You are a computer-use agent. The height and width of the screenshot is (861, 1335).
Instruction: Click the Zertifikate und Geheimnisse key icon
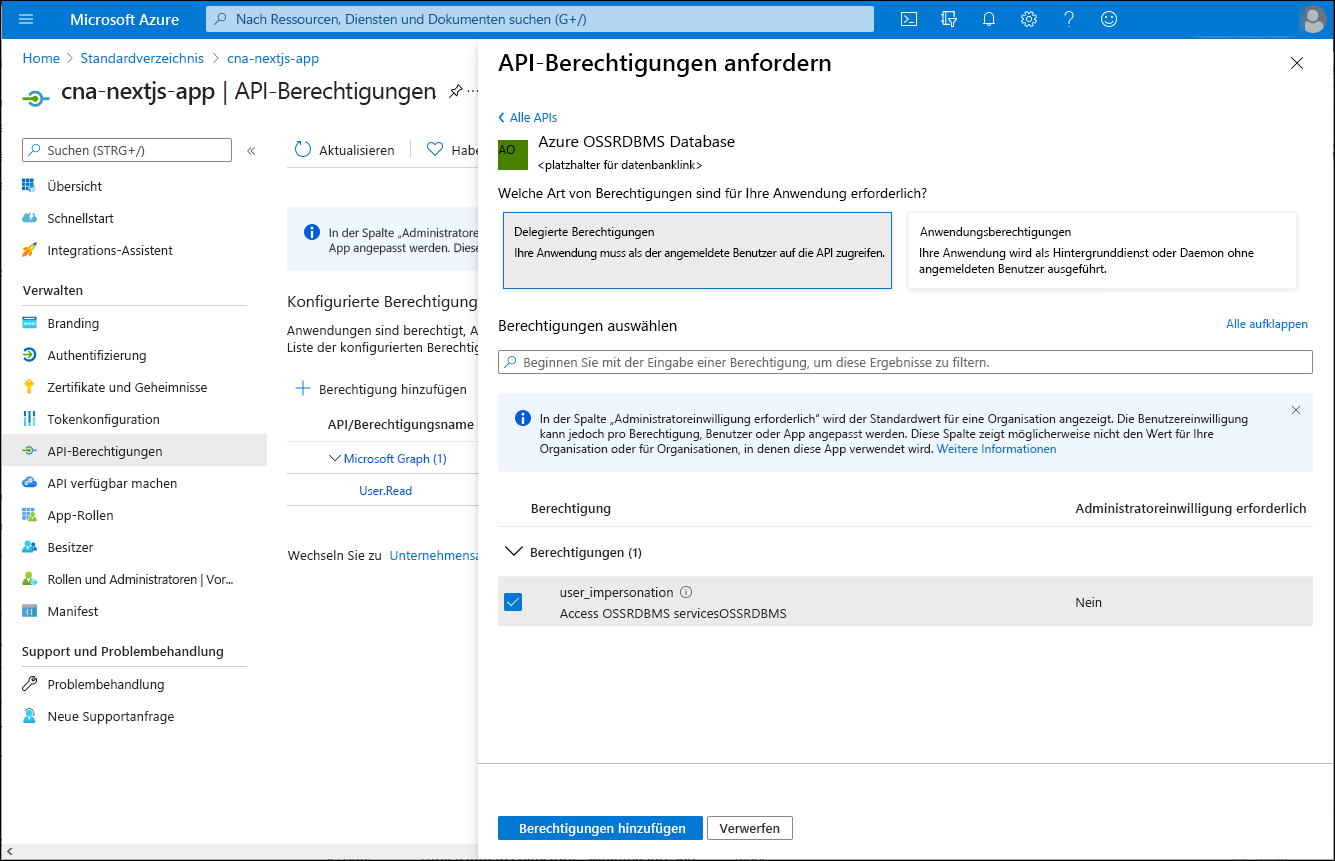click(x=29, y=387)
